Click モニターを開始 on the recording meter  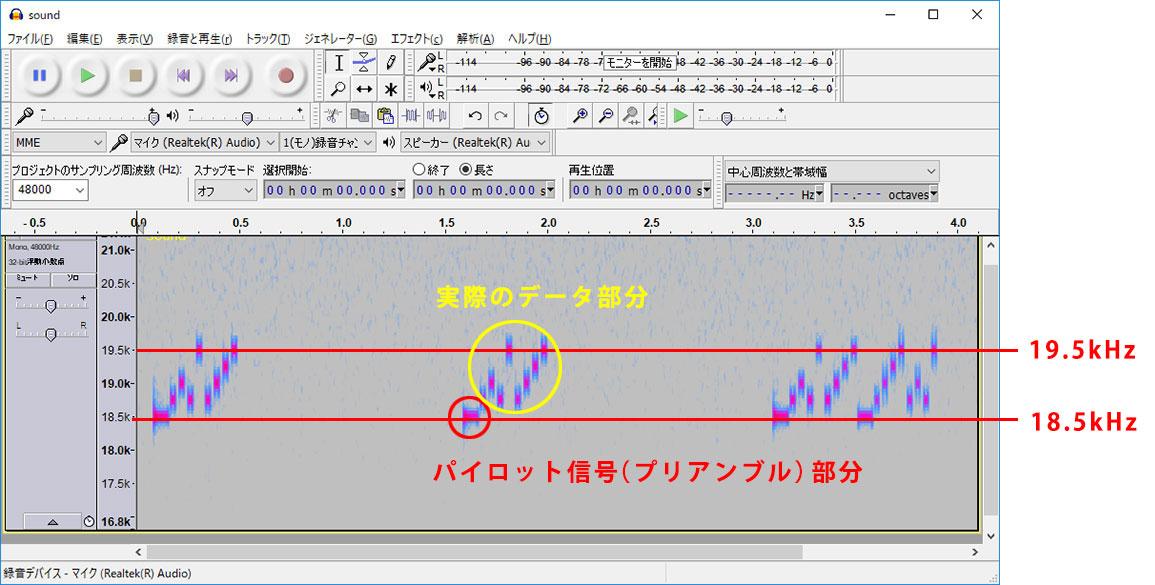(x=640, y=62)
